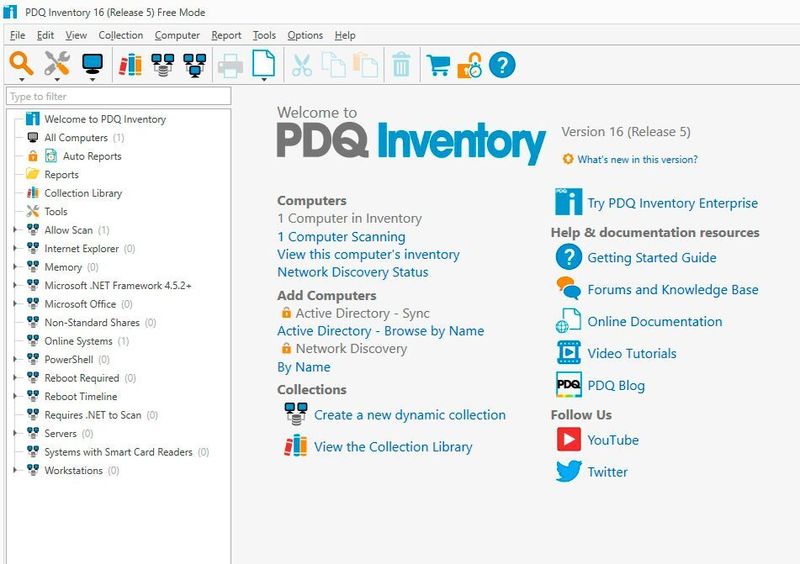800x564 pixels.
Task: Select All Computers in the tree
Action: pos(76,138)
